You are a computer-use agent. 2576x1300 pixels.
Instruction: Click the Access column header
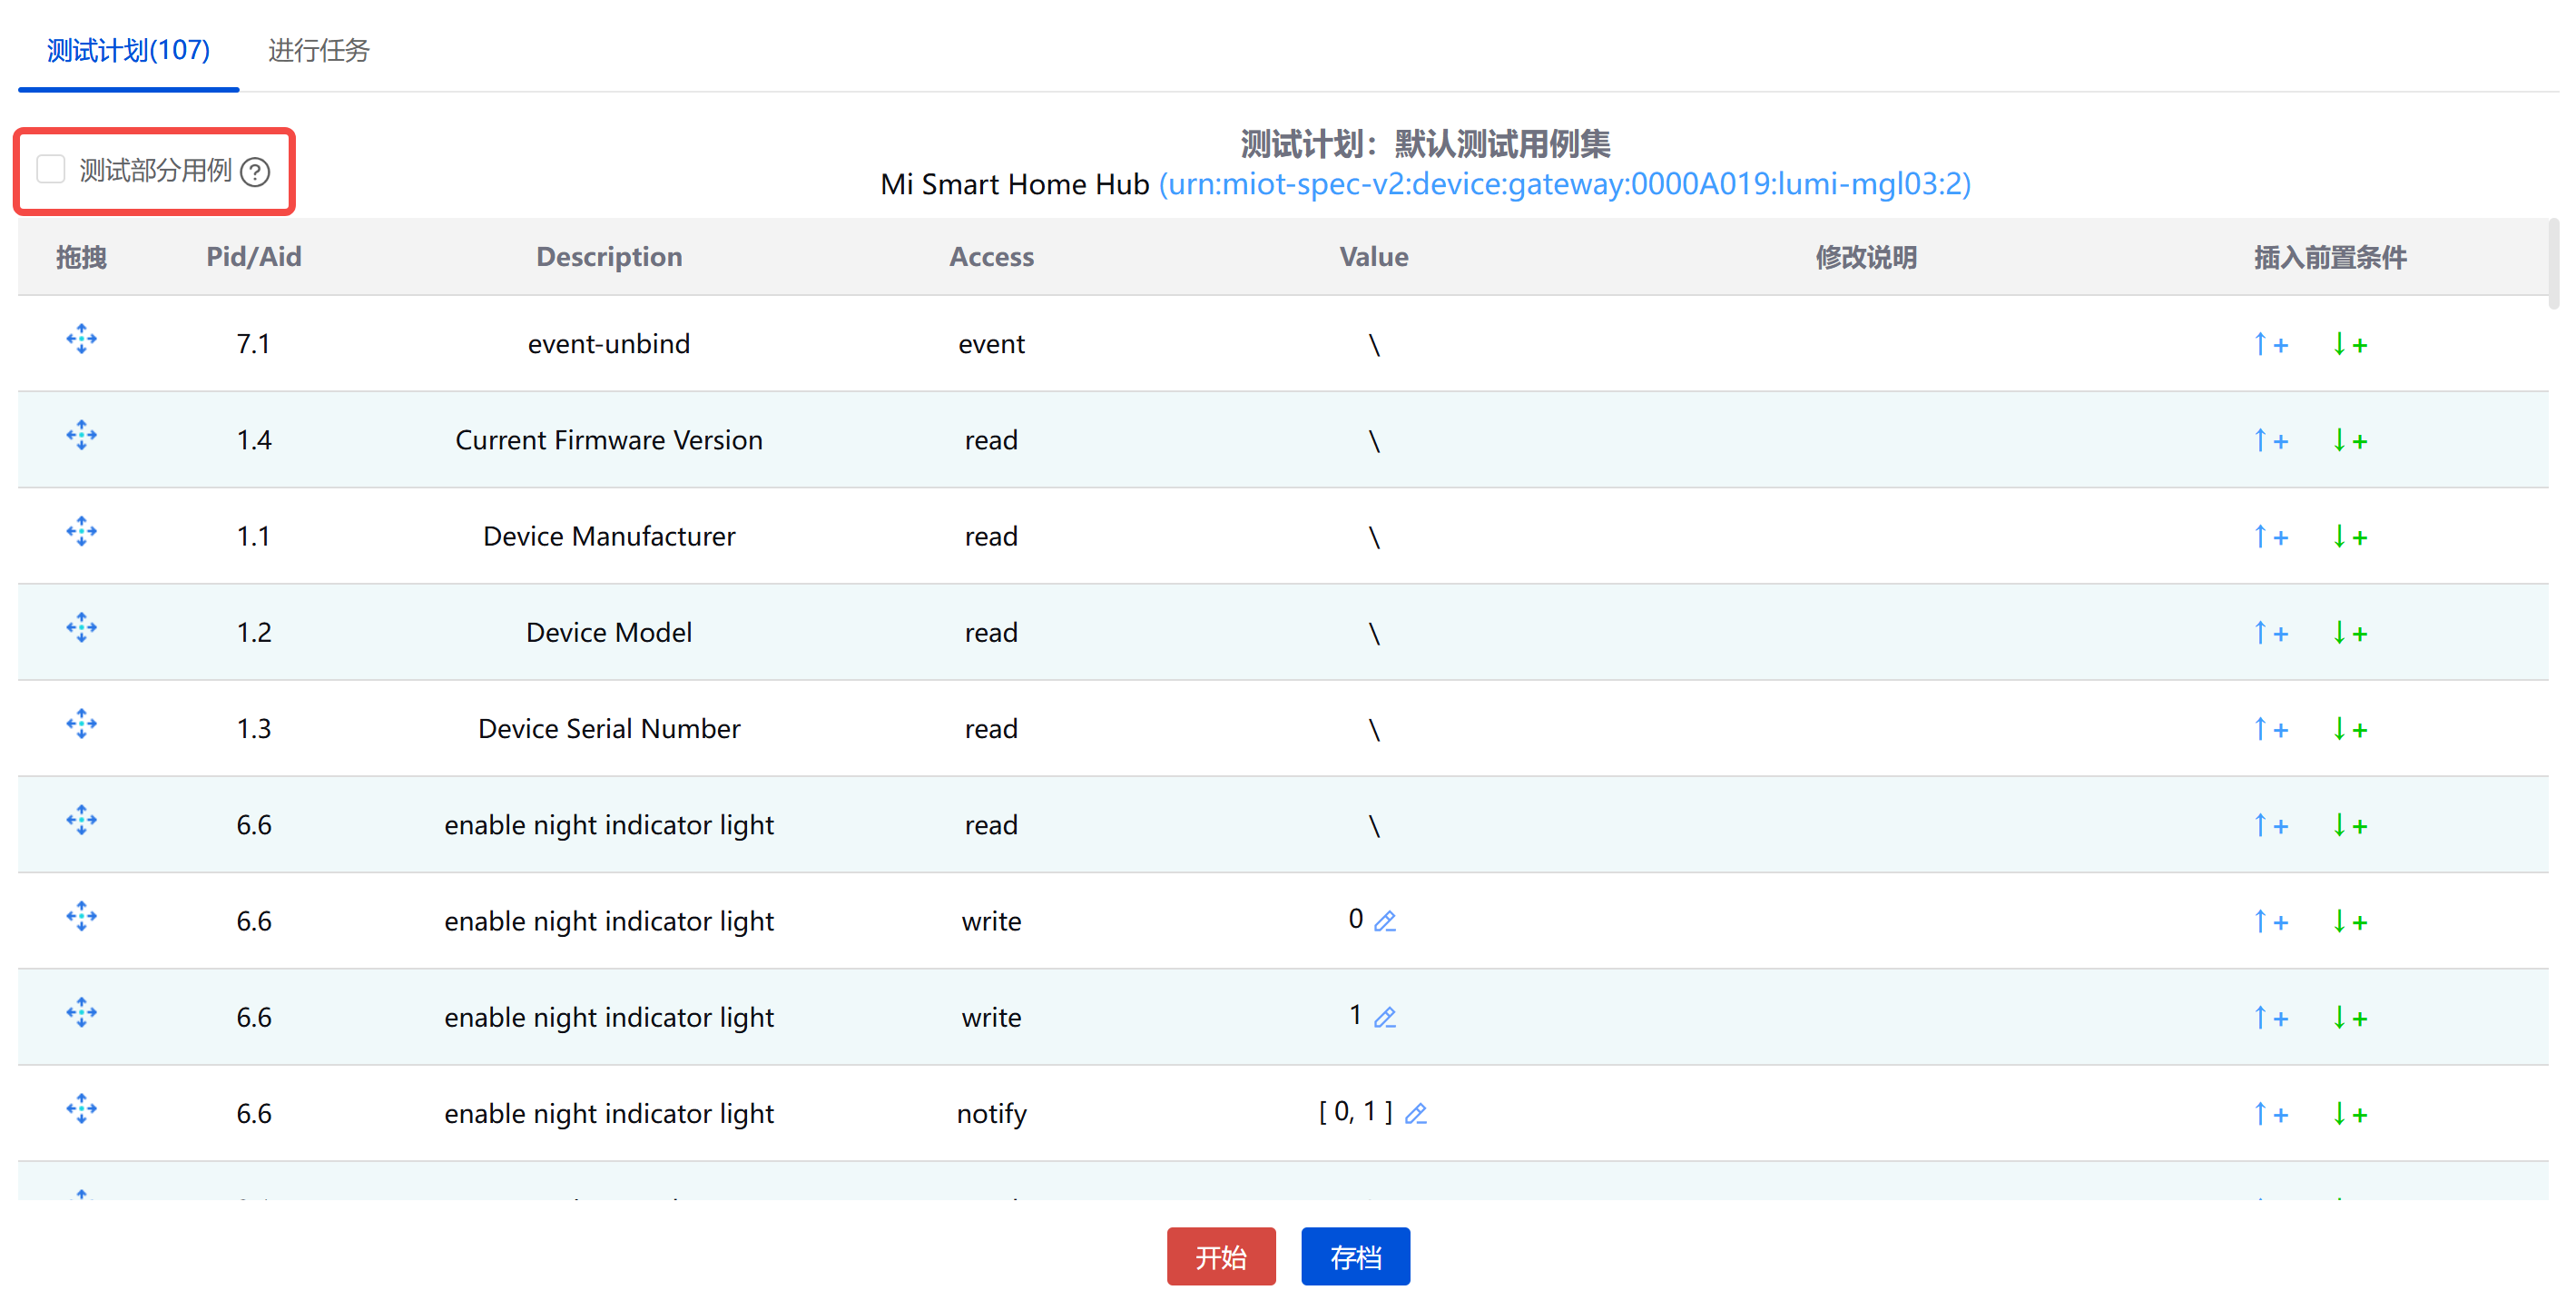(x=991, y=257)
